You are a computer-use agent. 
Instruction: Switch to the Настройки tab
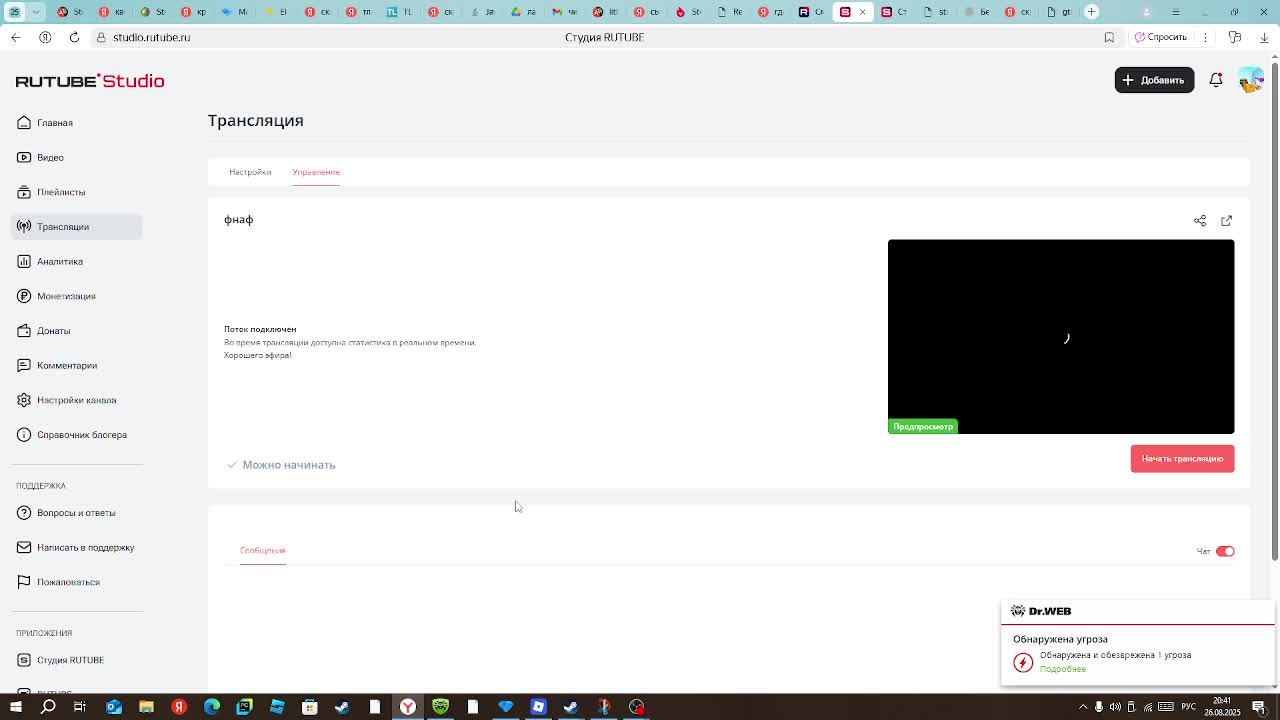[250, 172]
